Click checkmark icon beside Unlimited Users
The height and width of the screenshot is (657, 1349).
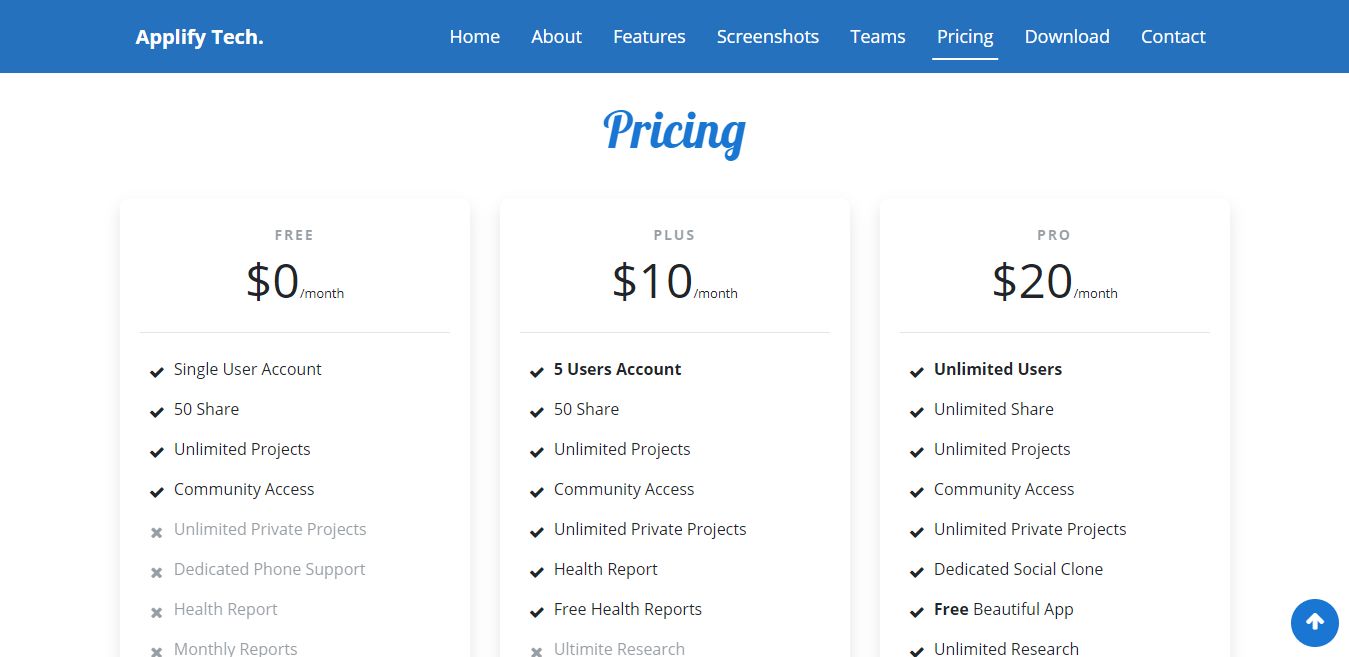click(917, 372)
